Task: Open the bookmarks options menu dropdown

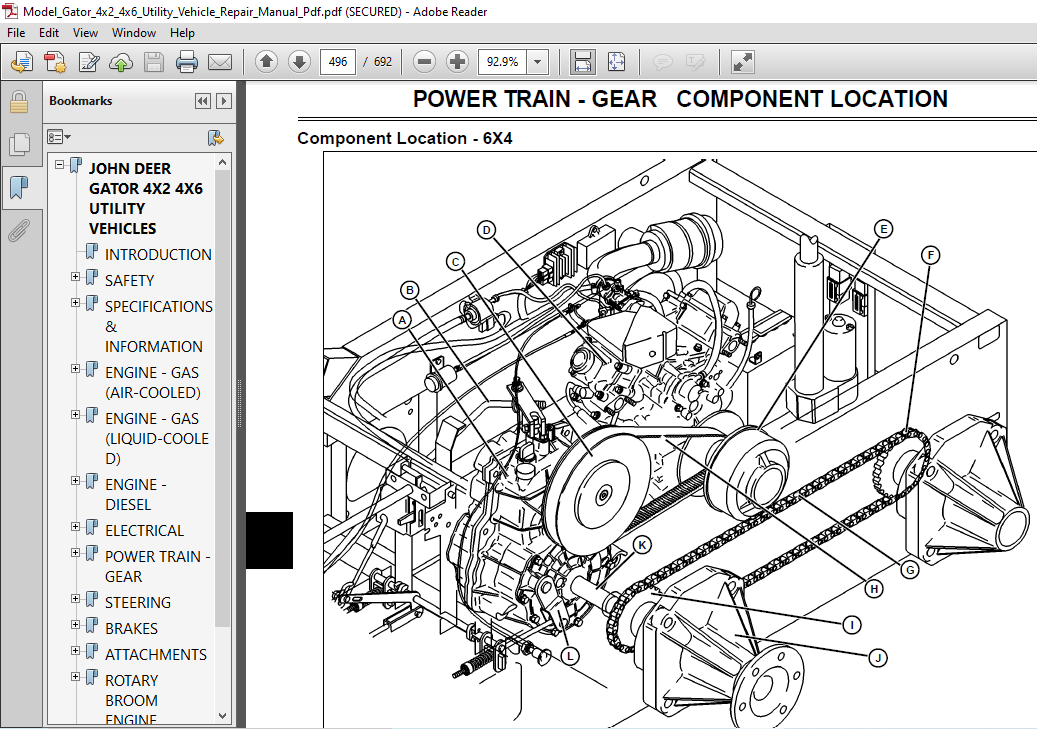Action: tap(59, 138)
